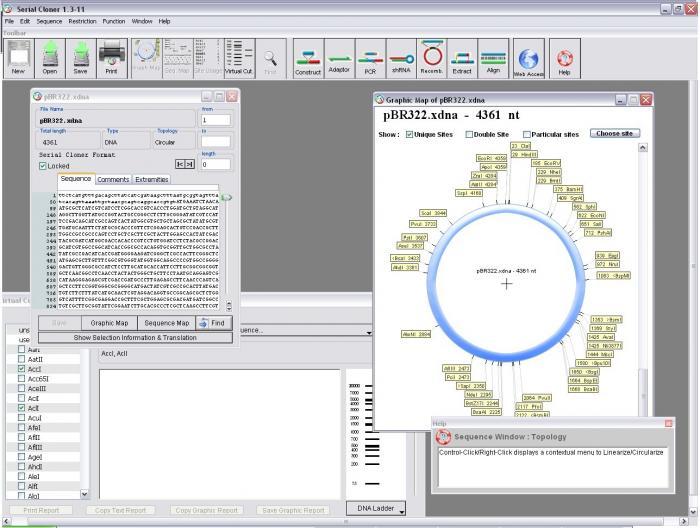The width and height of the screenshot is (700, 528).
Task: Click the green arrow beside sequence text
Action: coord(226,197)
